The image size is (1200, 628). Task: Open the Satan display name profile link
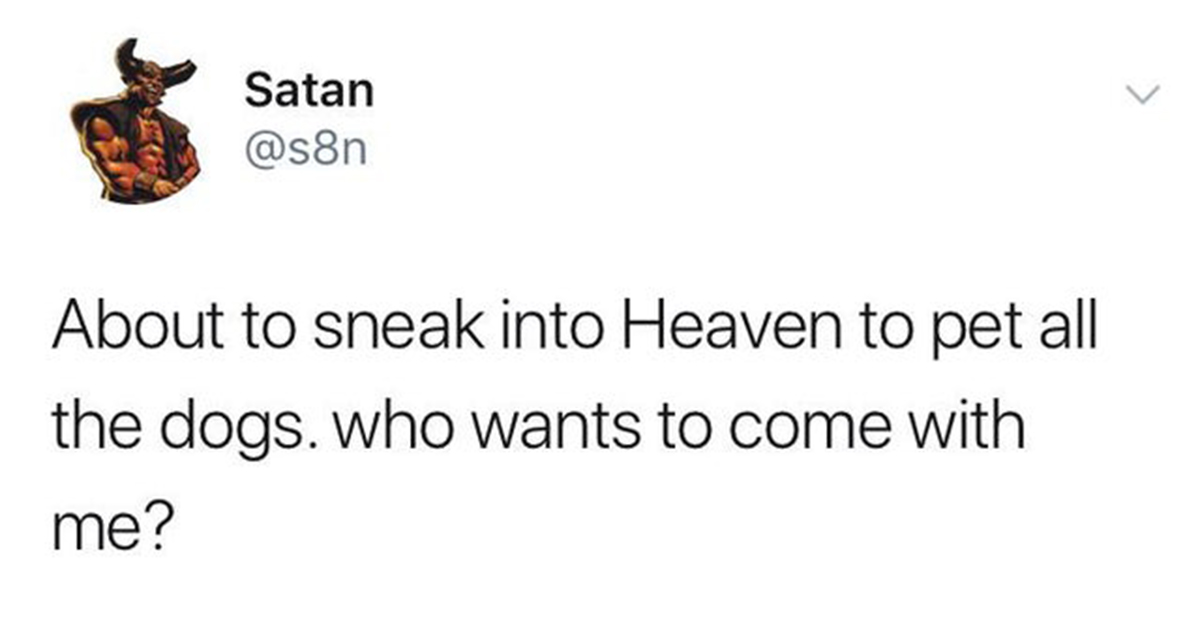point(309,92)
